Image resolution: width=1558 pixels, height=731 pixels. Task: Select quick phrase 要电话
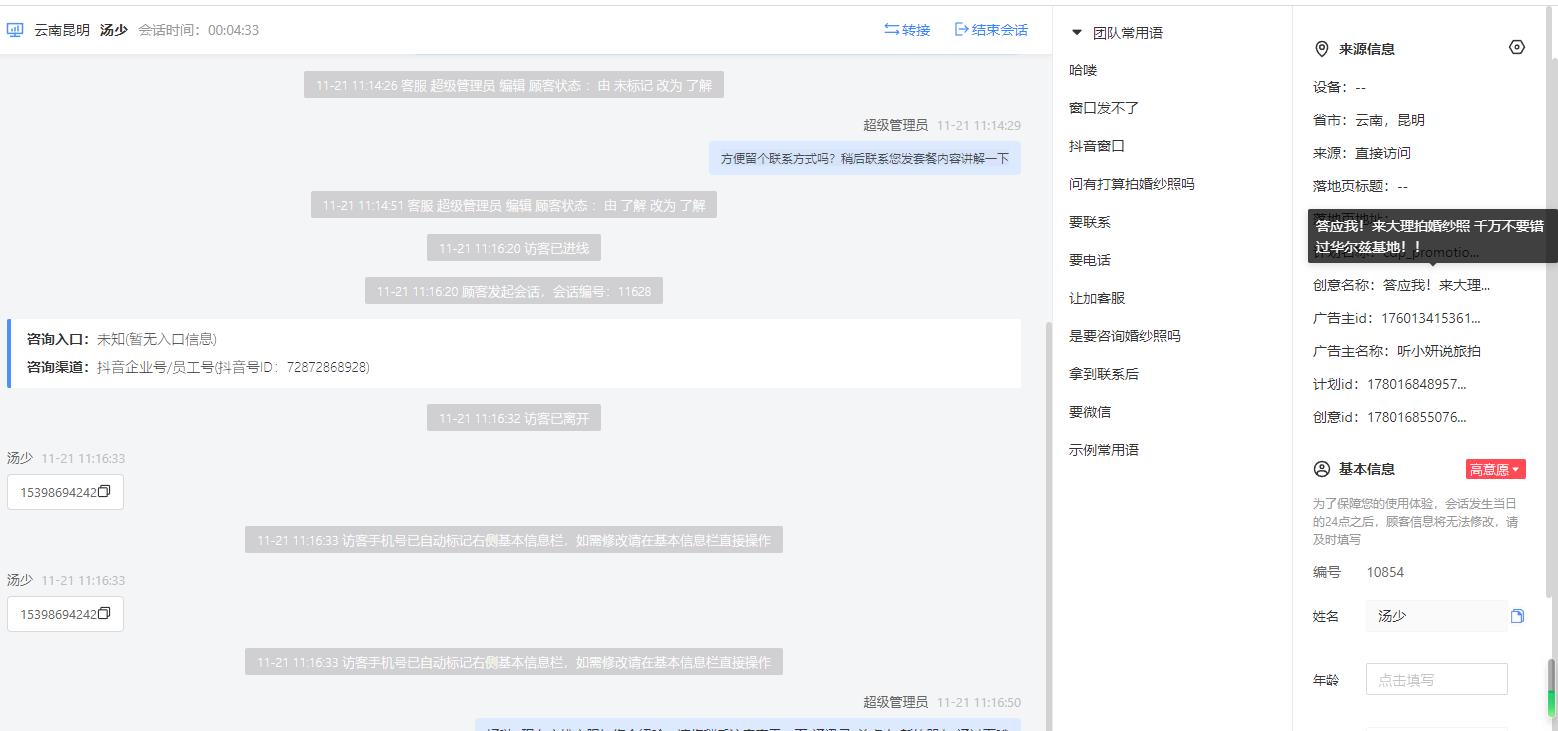tap(1090, 260)
